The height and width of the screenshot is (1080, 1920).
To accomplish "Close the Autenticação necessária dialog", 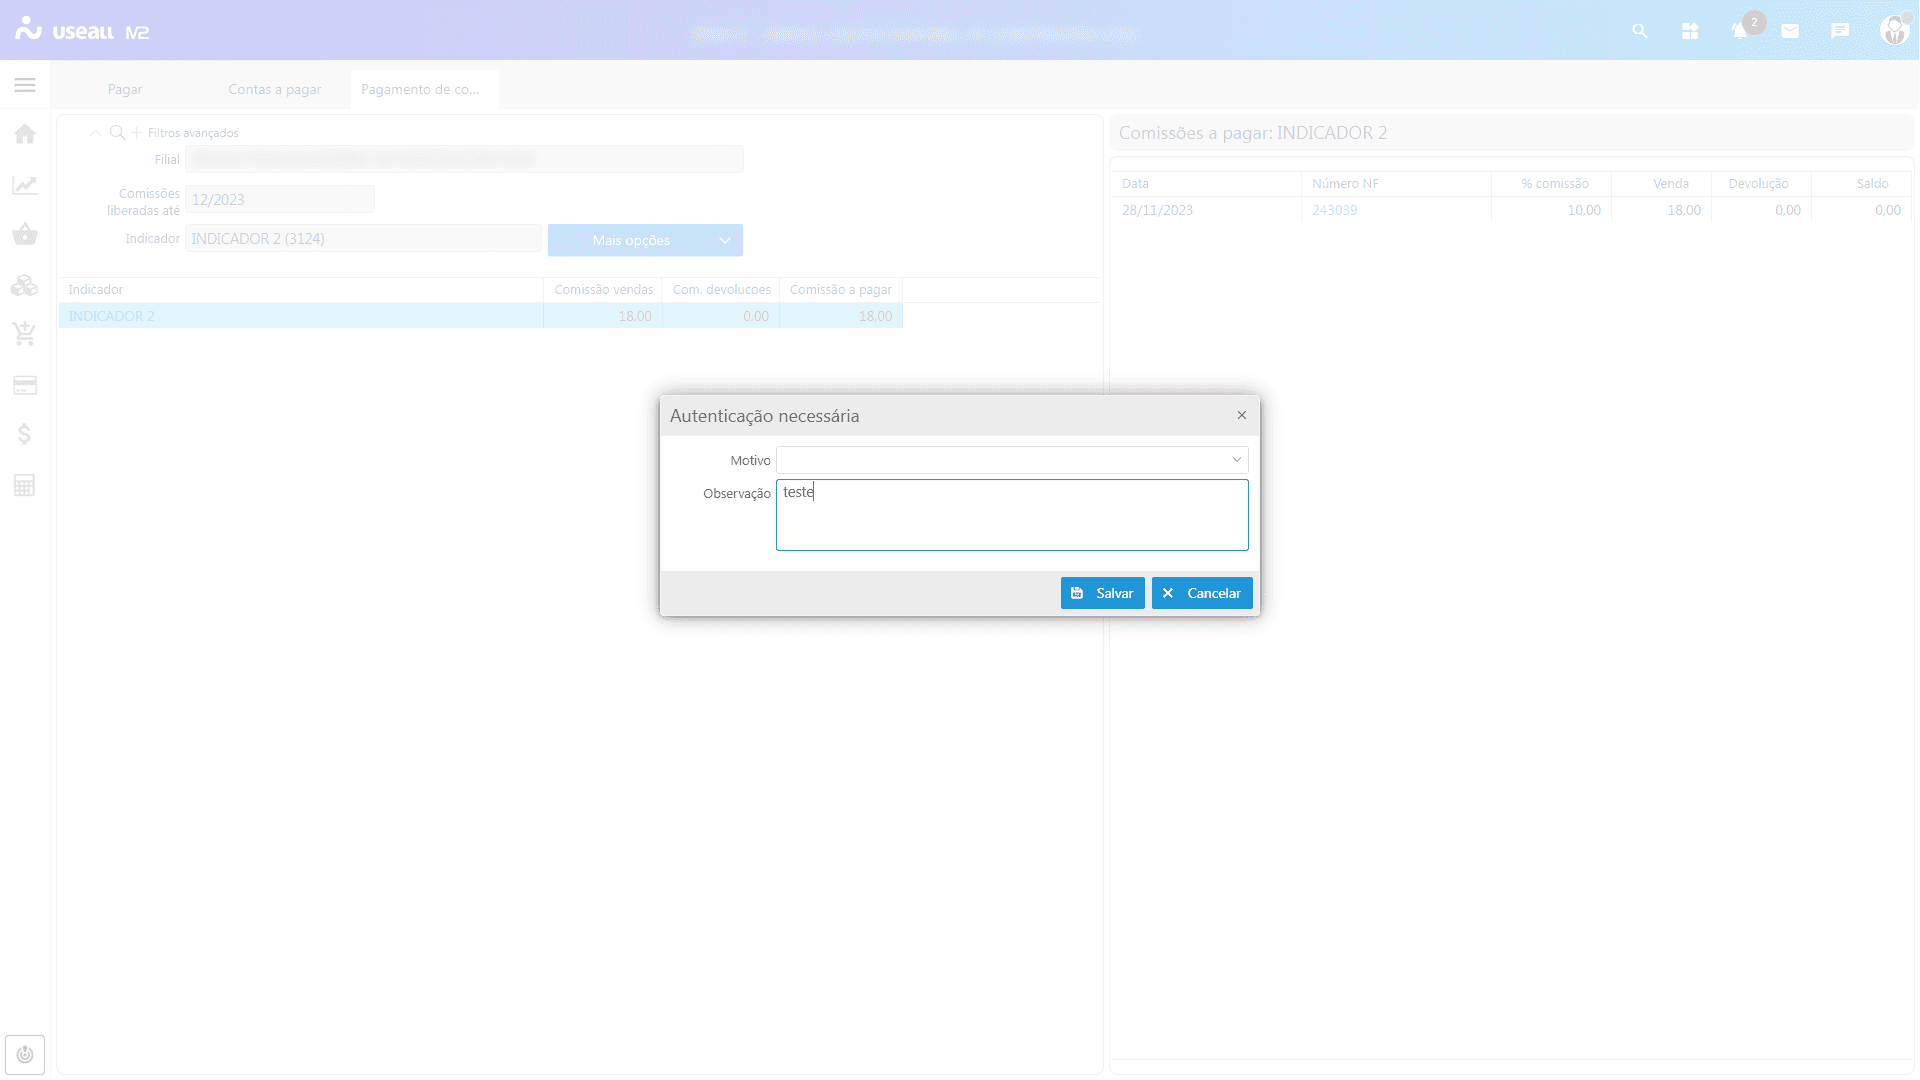I will [1242, 415].
